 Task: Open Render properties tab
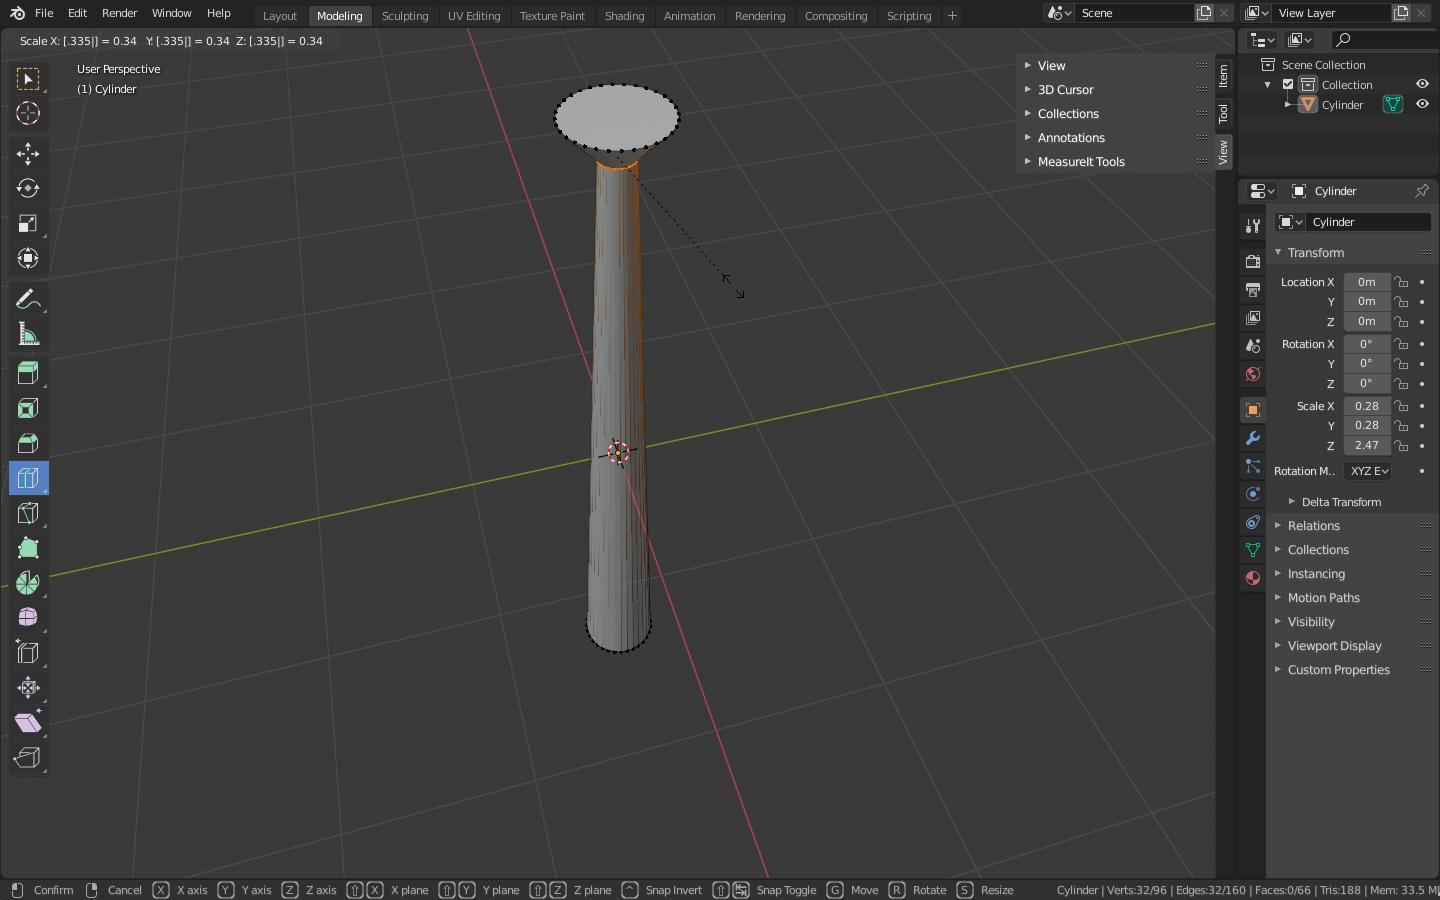tap(1253, 261)
